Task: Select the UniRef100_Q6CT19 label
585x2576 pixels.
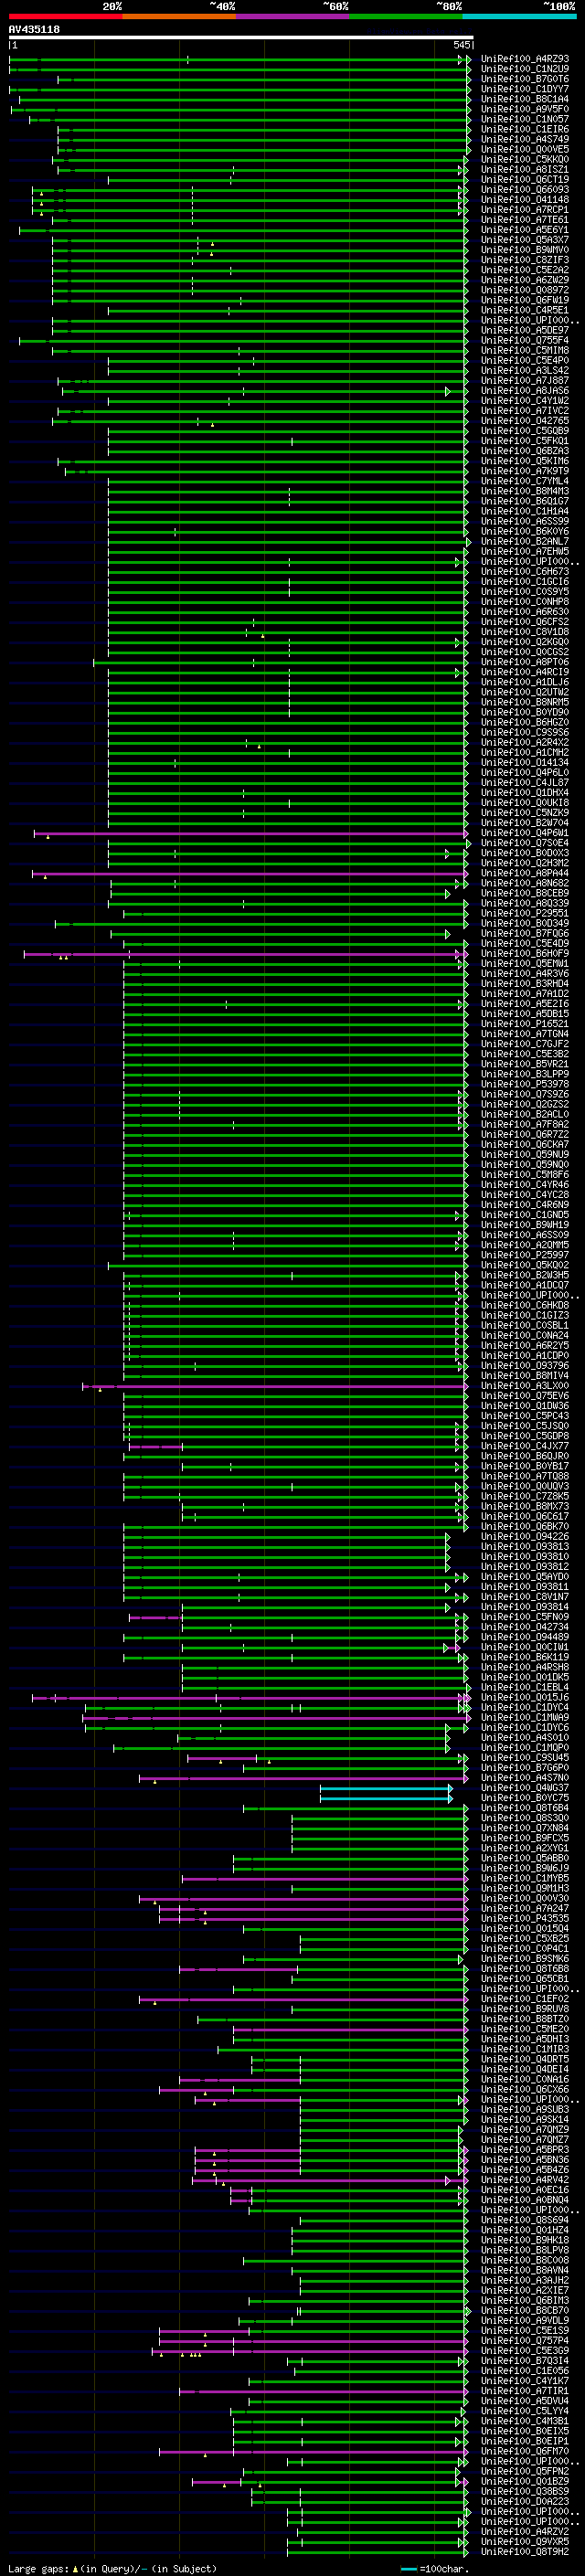Action: click(x=525, y=179)
